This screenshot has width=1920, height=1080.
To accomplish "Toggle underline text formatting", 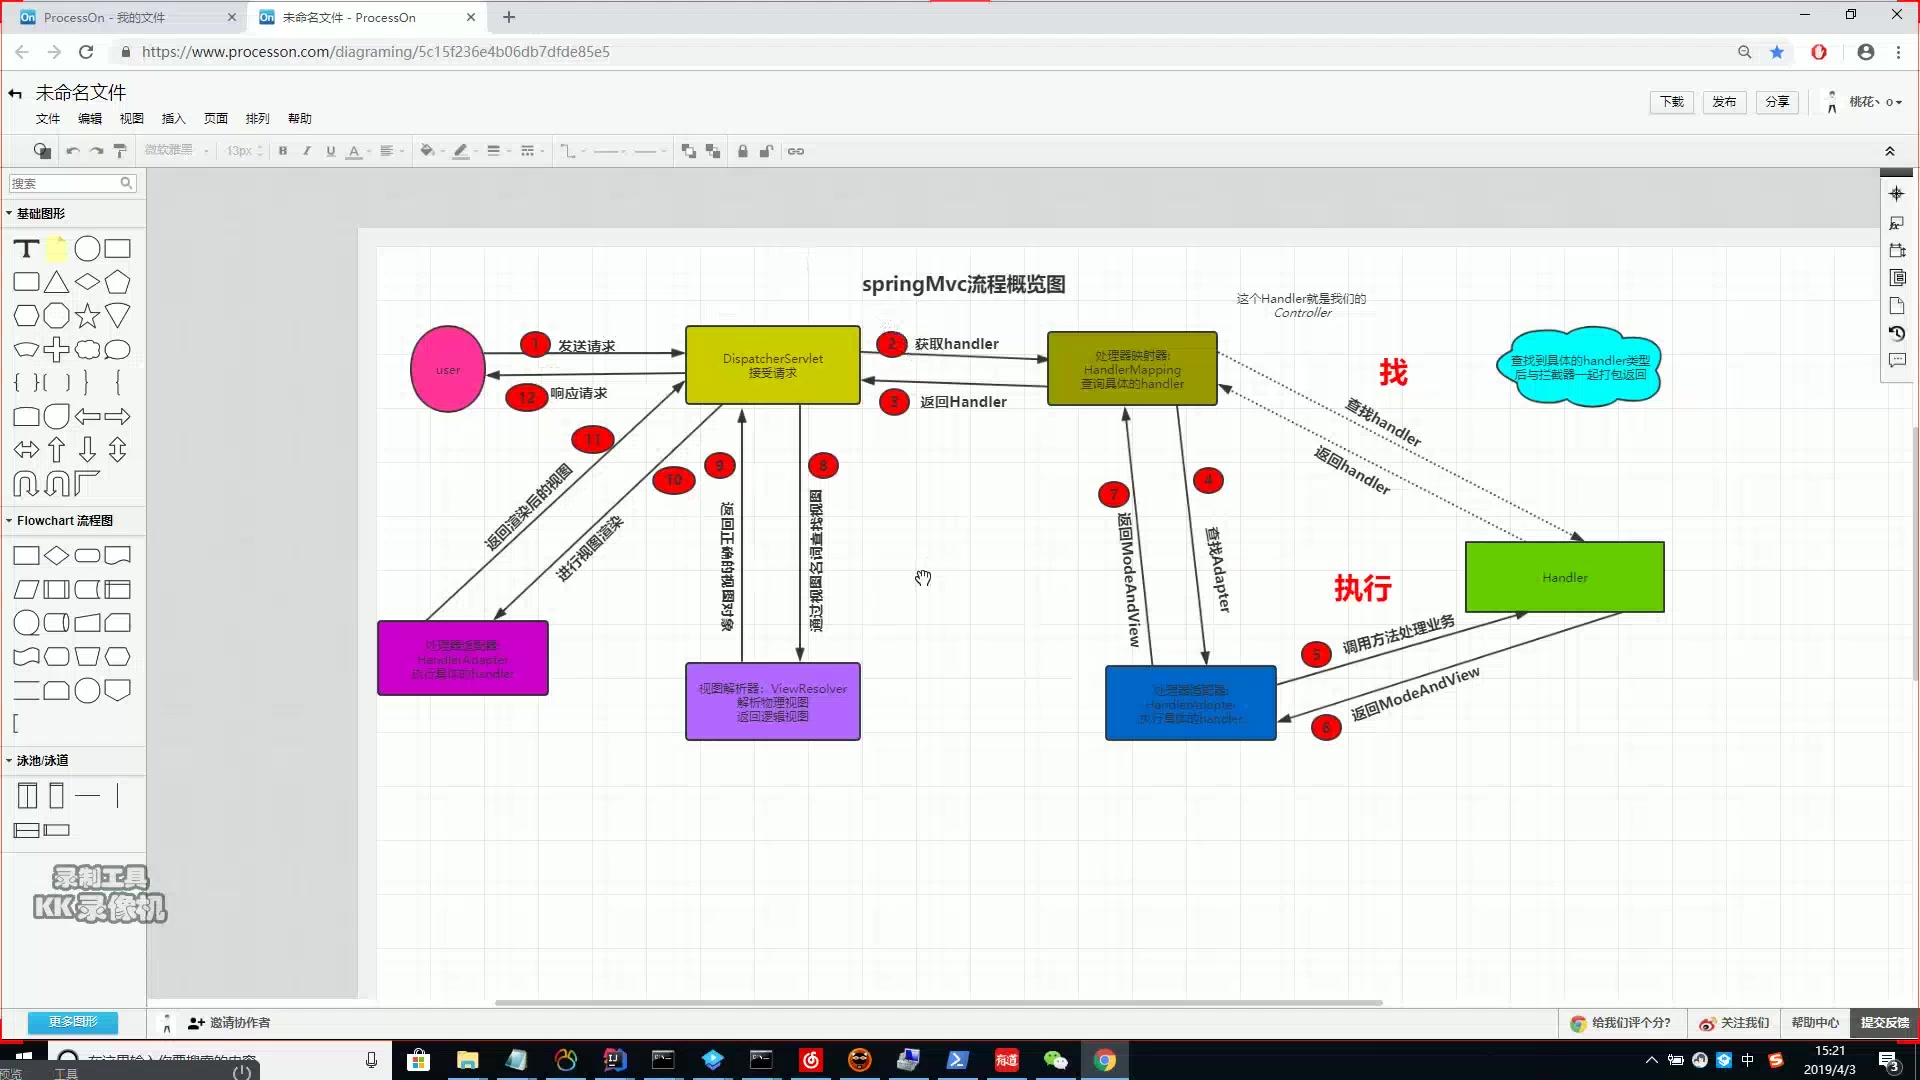I will point(331,151).
